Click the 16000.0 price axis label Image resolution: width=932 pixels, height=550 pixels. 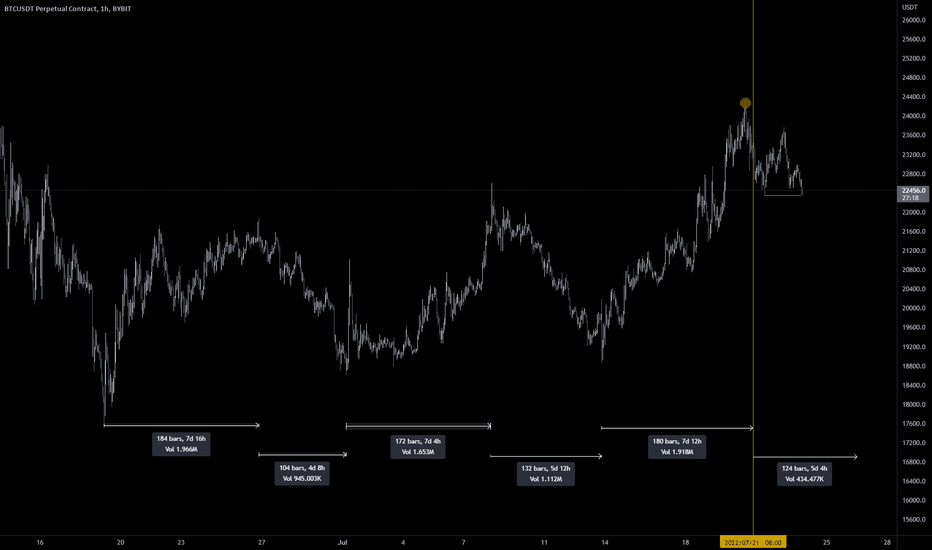pyautogui.click(x=914, y=500)
